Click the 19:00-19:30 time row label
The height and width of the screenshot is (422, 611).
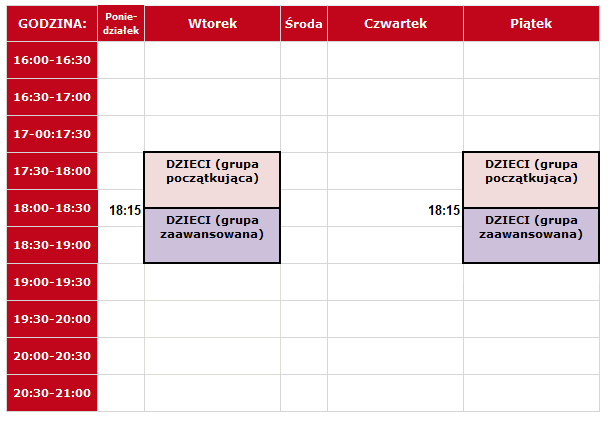click(x=52, y=282)
